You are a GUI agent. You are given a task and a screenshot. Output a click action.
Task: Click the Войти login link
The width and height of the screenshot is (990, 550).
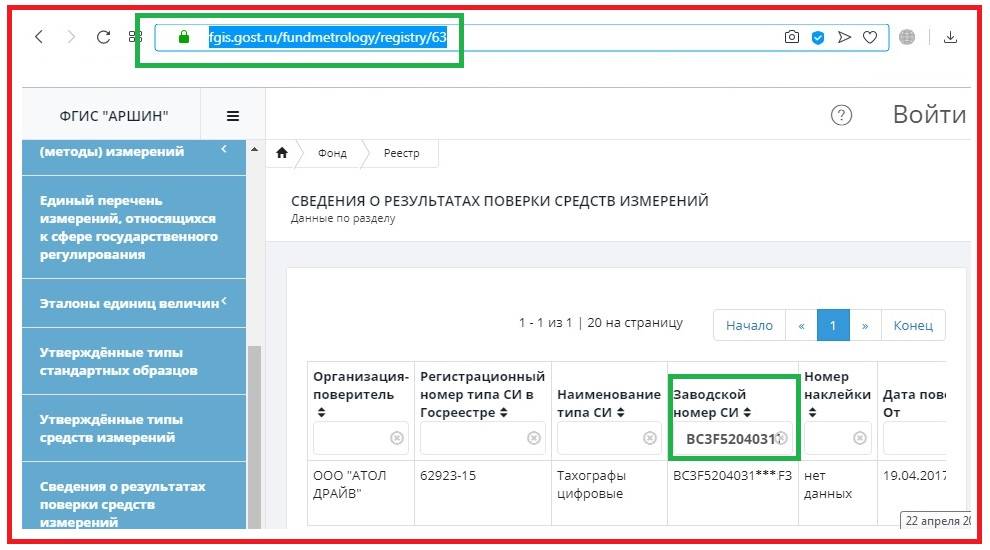pos(928,115)
